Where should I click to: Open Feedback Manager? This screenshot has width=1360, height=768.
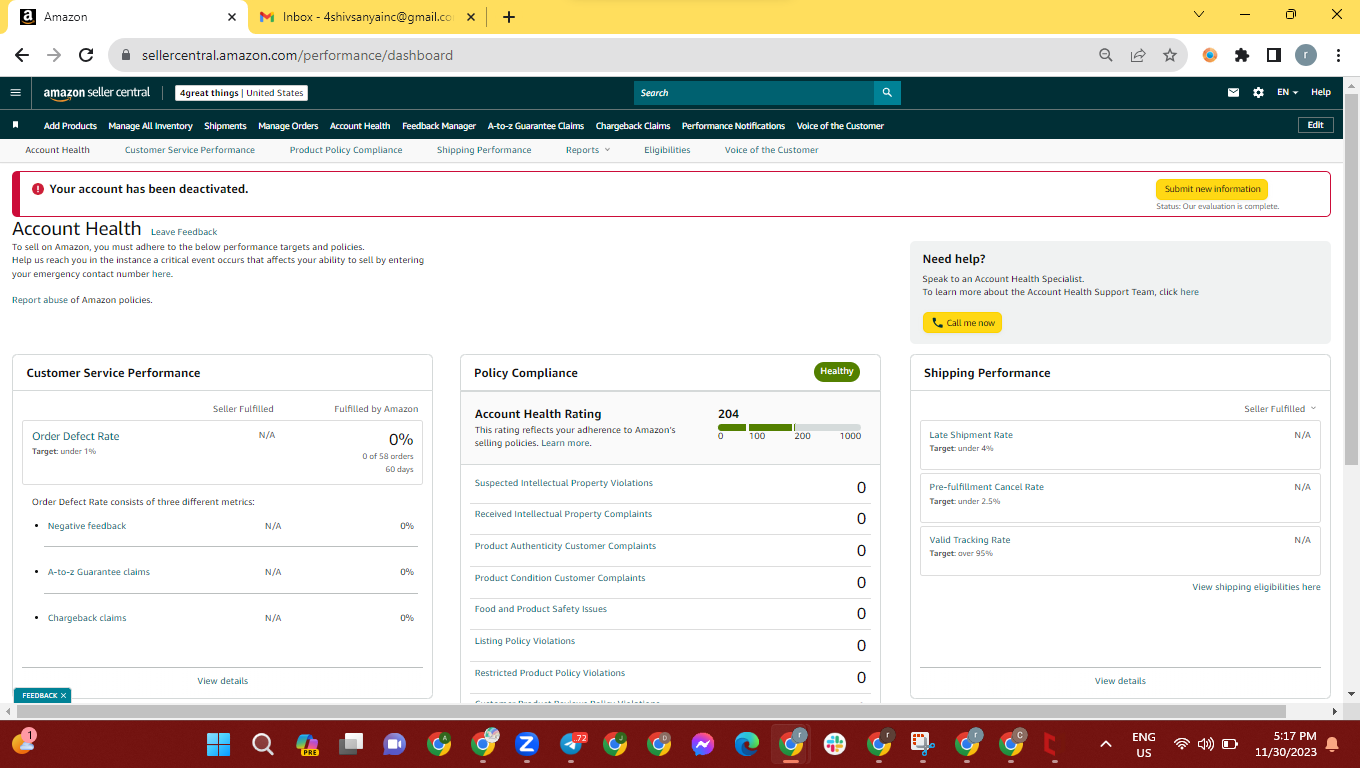coord(439,126)
